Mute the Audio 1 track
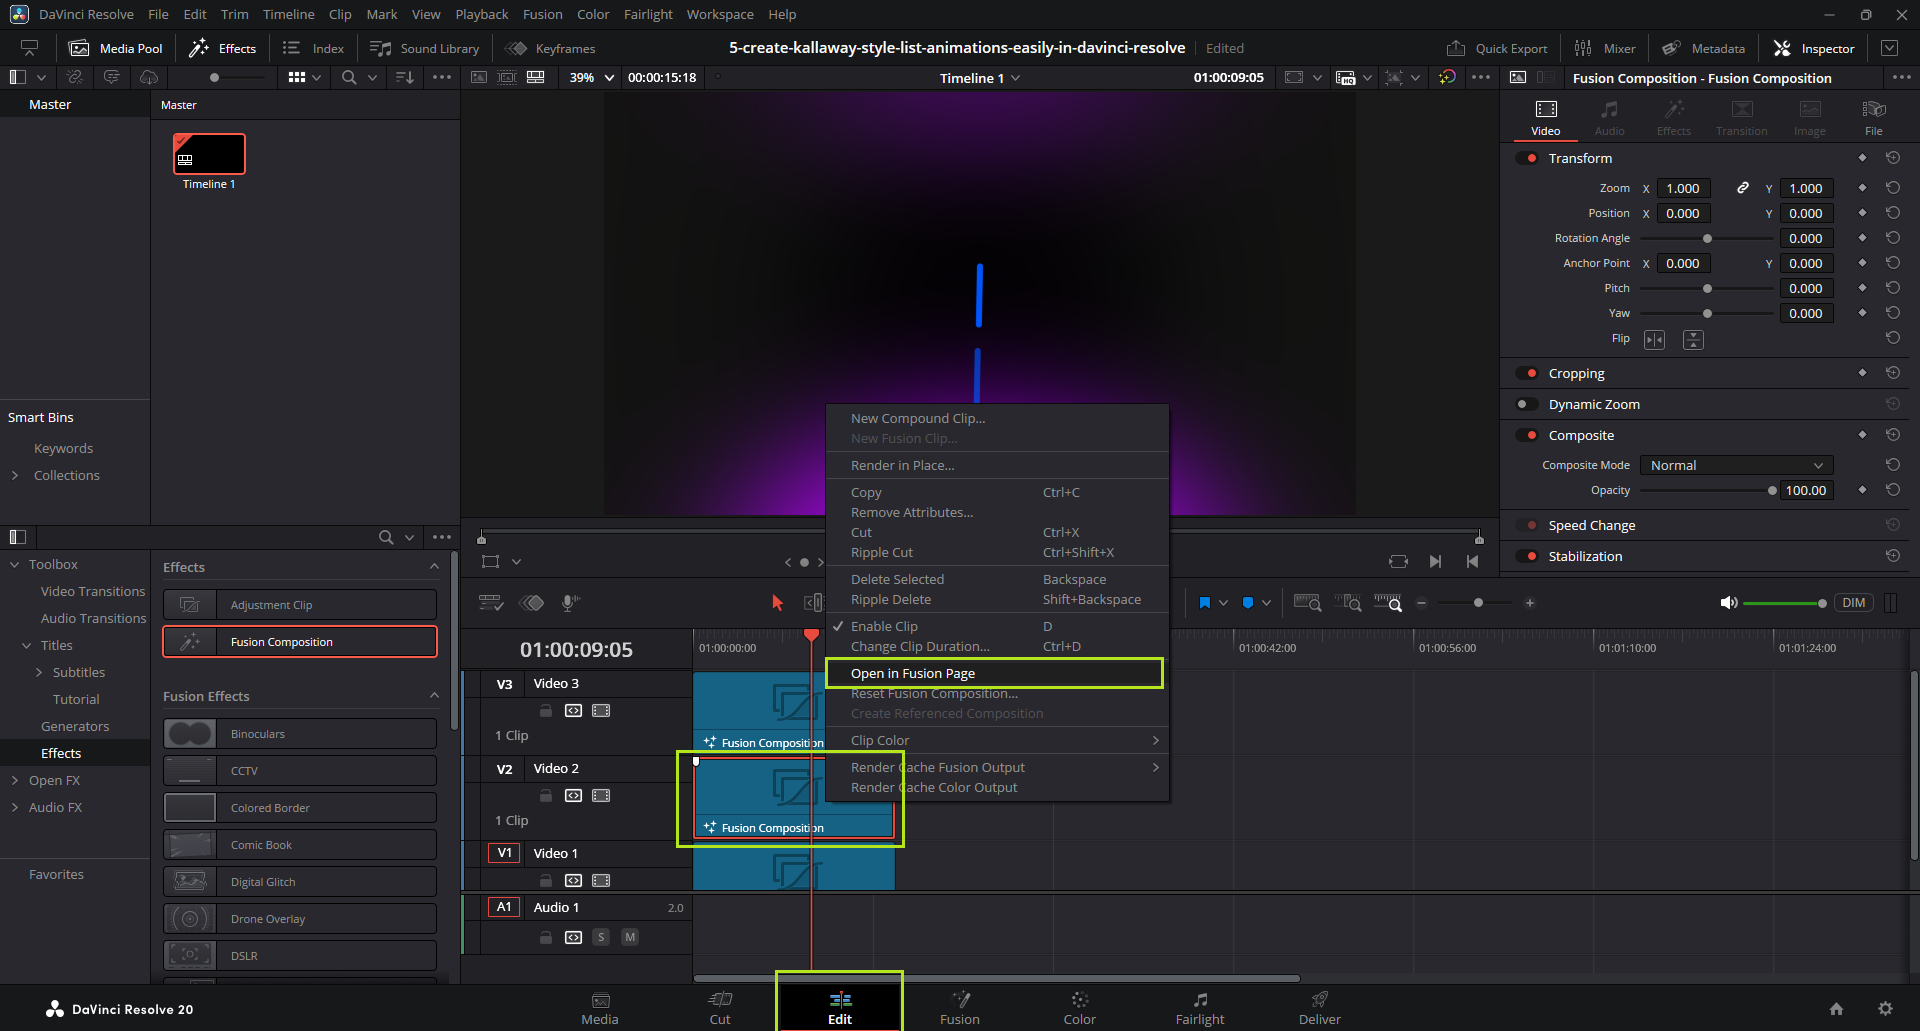 click(x=630, y=937)
